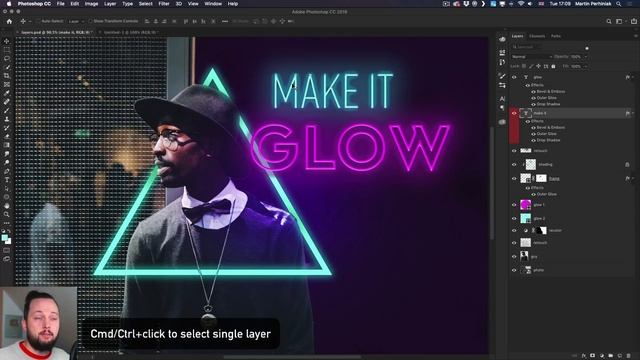Viewport: 640px width, 360px height.
Task: Click the create new layer icon
Action: 620,356
